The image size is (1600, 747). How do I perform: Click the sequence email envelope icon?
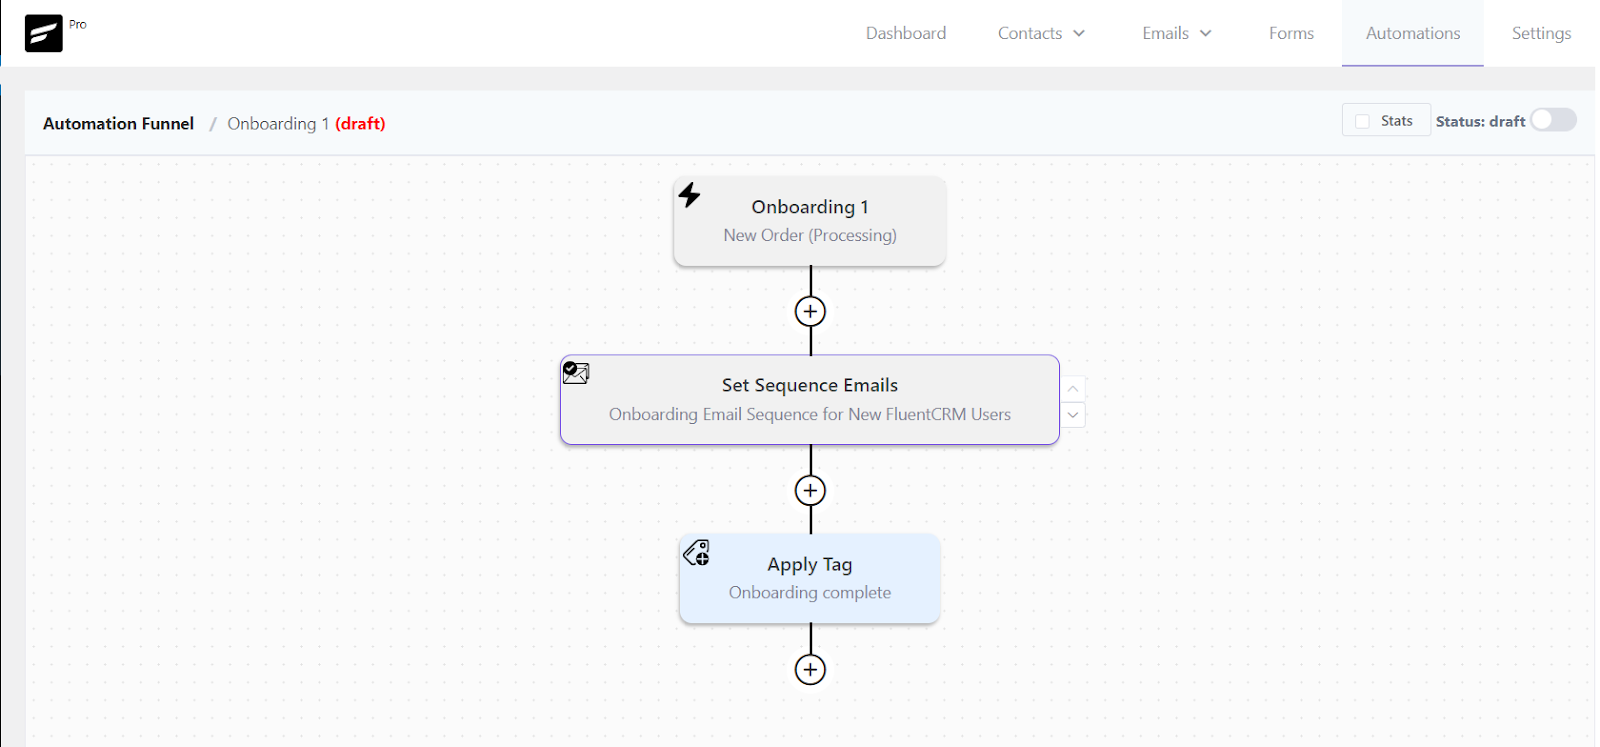point(576,373)
